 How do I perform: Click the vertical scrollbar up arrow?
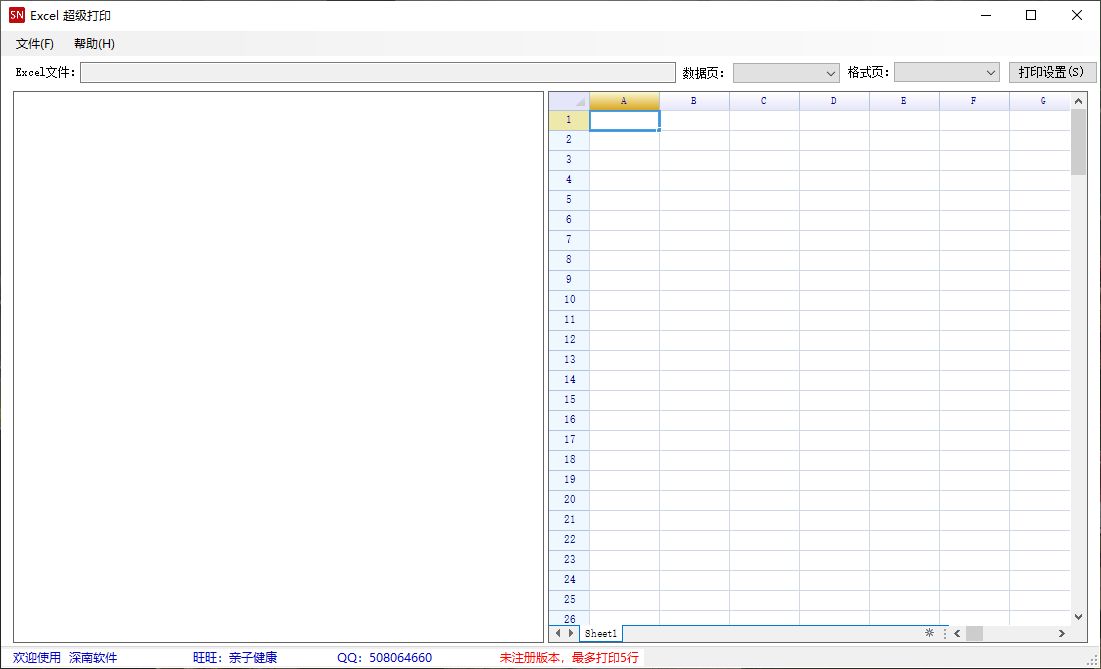click(1079, 101)
